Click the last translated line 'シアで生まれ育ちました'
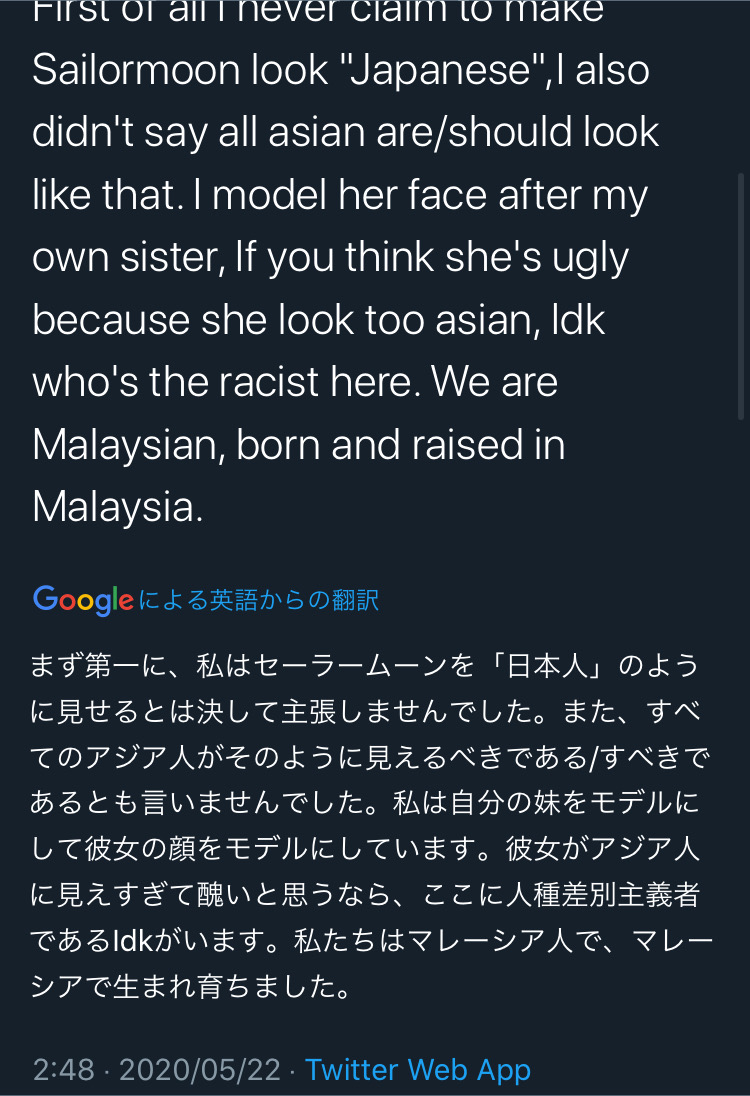 pos(190,986)
